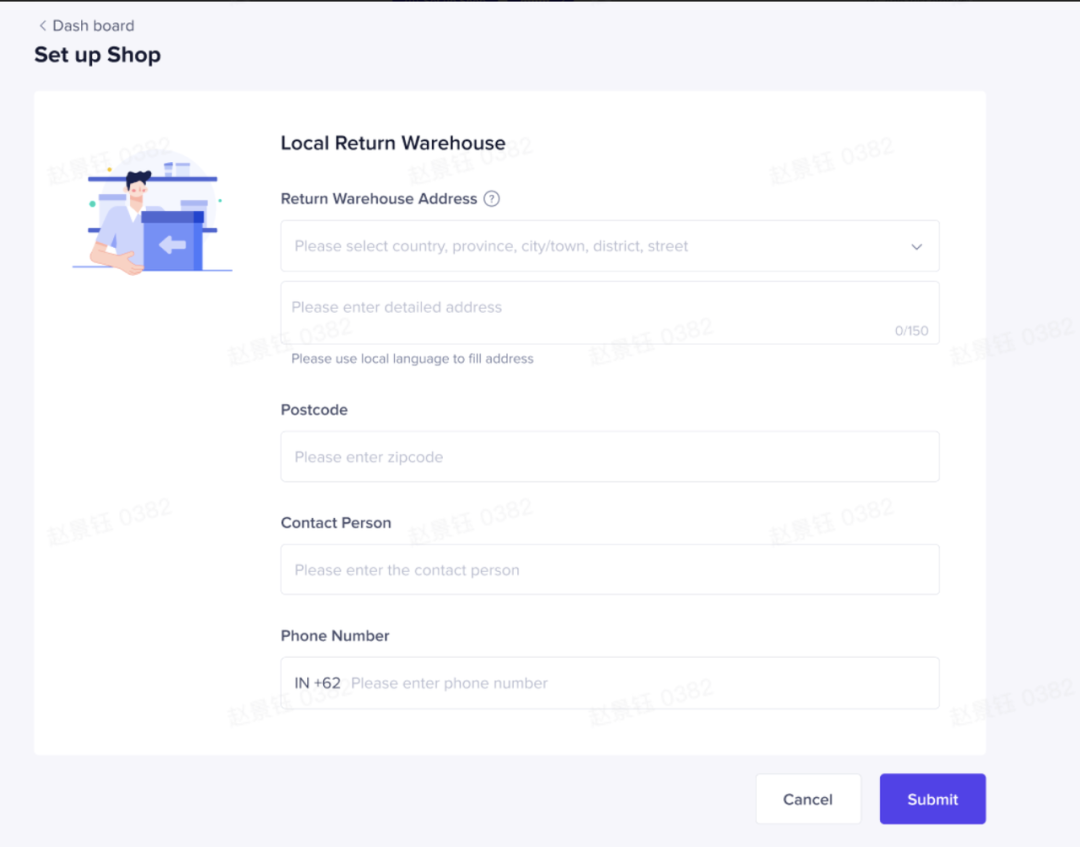Click the Postcode zipcode input field
1080x847 pixels.
pyautogui.click(x=610, y=457)
